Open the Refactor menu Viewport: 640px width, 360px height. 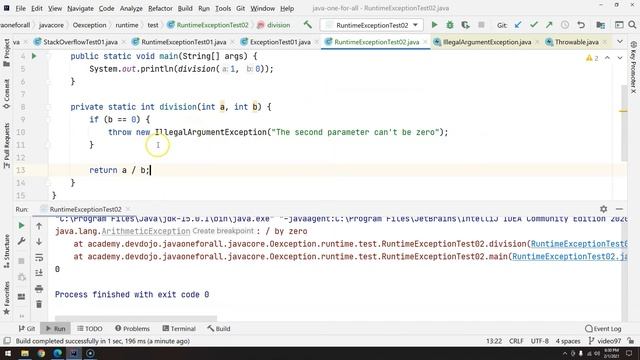(160, 8)
